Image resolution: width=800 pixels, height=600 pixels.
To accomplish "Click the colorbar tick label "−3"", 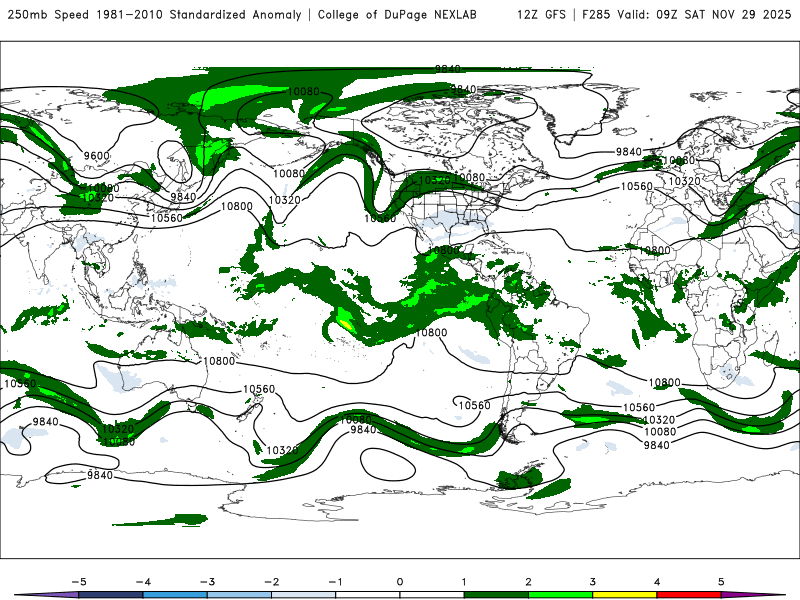I will click(207, 582).
